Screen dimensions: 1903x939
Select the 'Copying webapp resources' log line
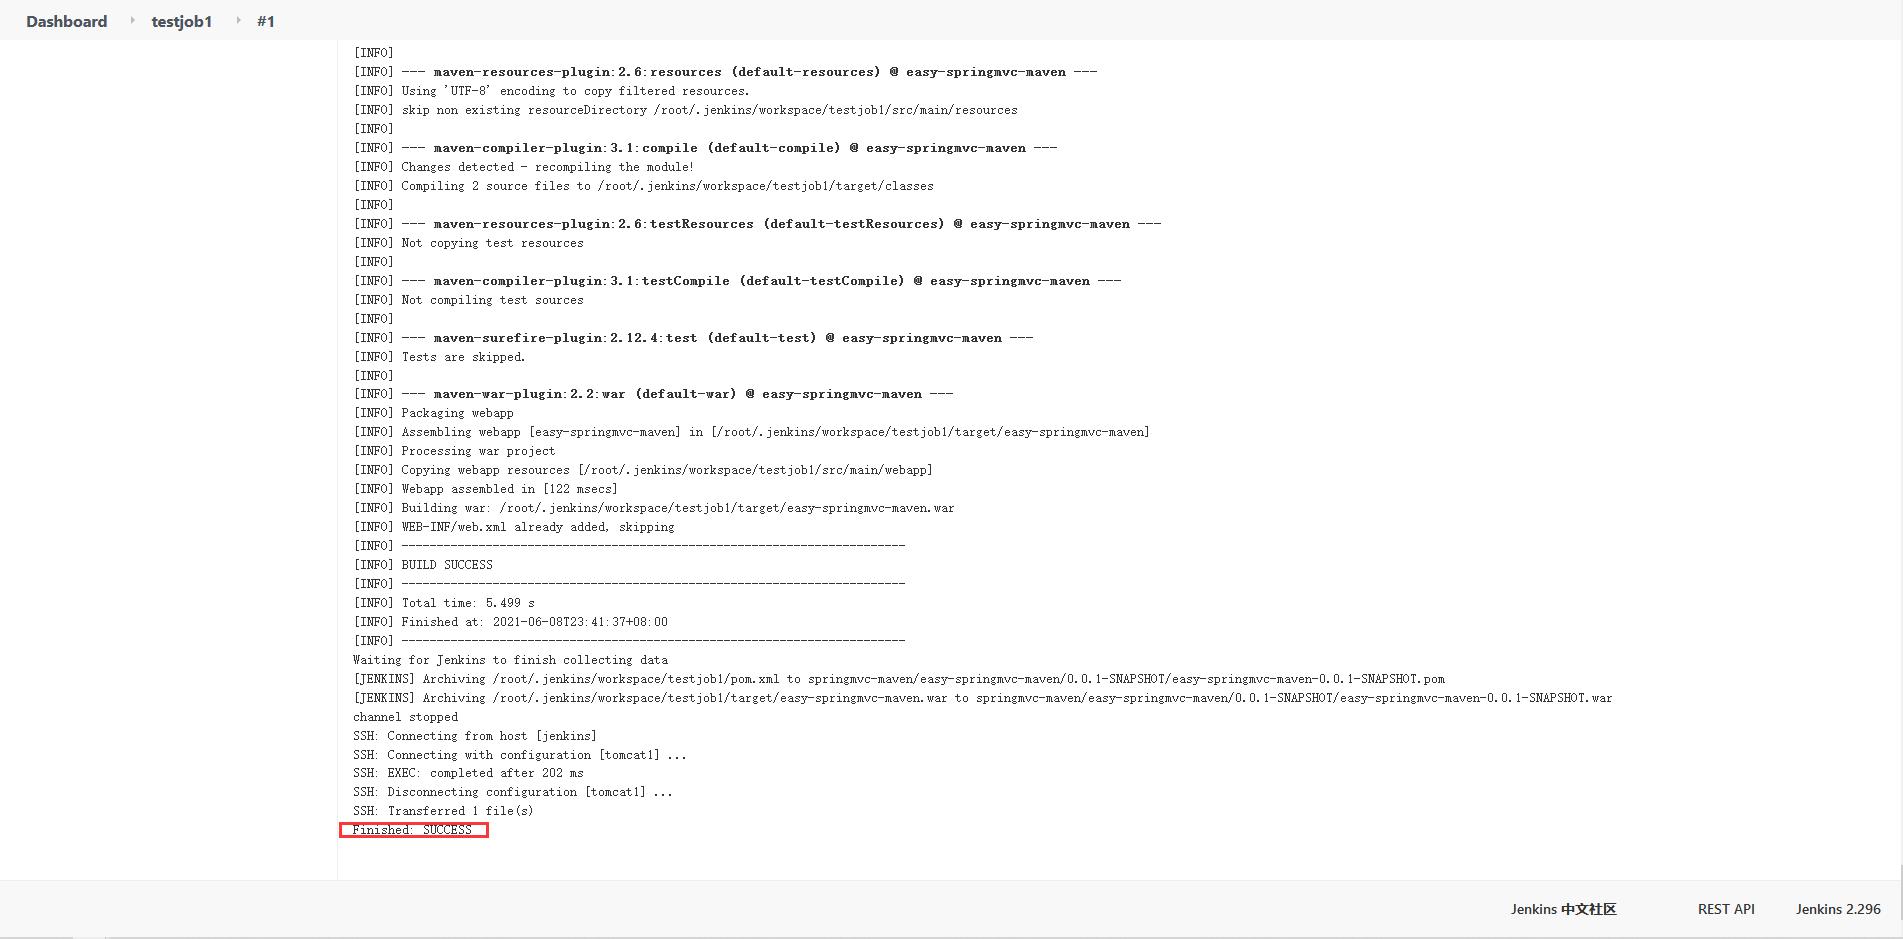pos(643,470)
